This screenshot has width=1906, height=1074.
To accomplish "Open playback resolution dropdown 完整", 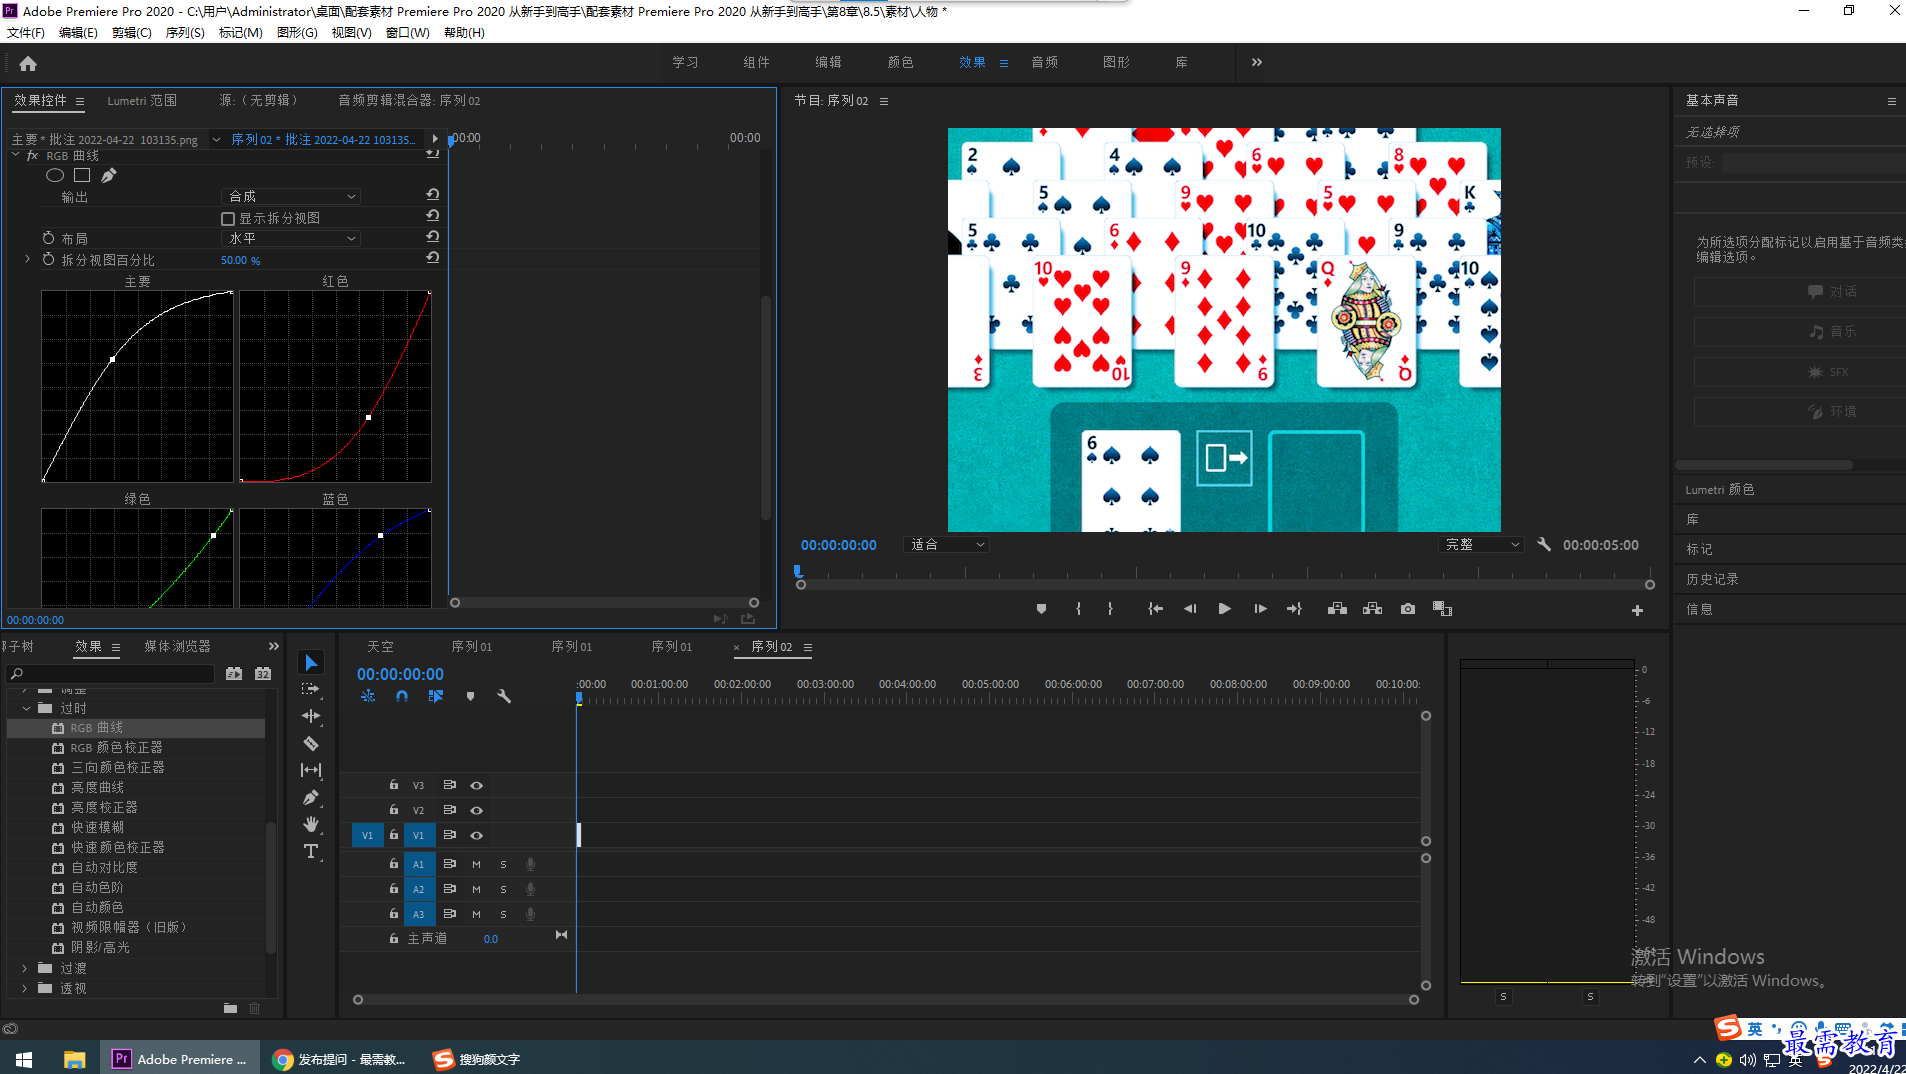I will coord(1481,544).
